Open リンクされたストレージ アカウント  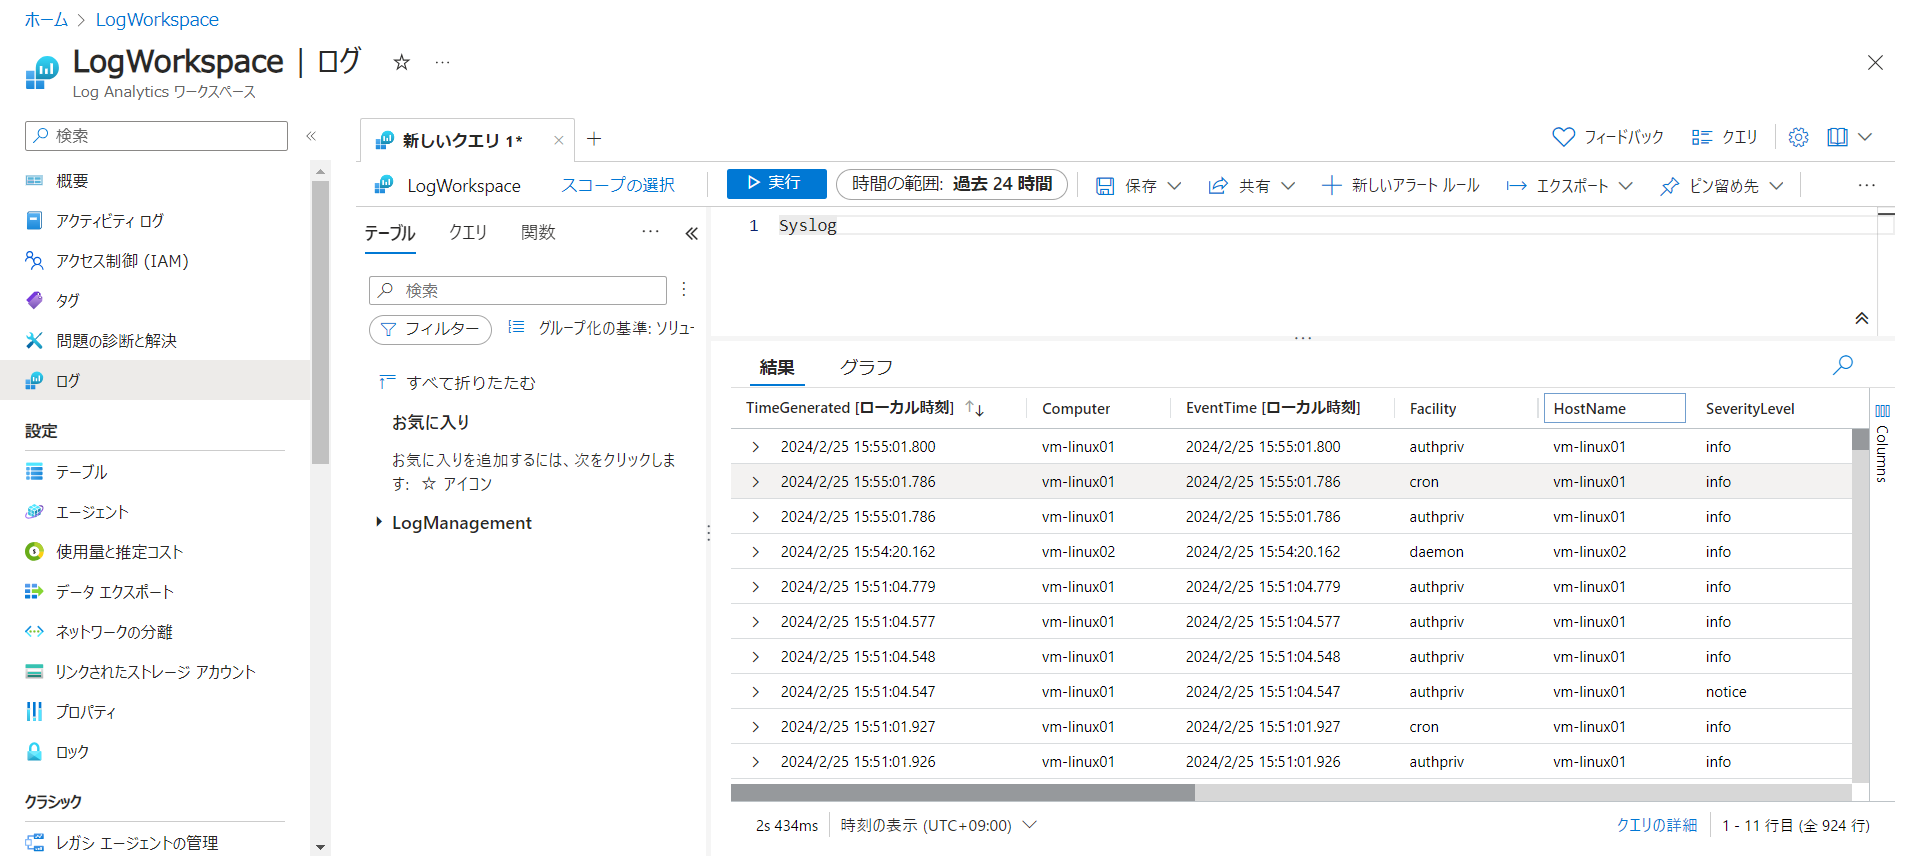(x=155, y=672)
